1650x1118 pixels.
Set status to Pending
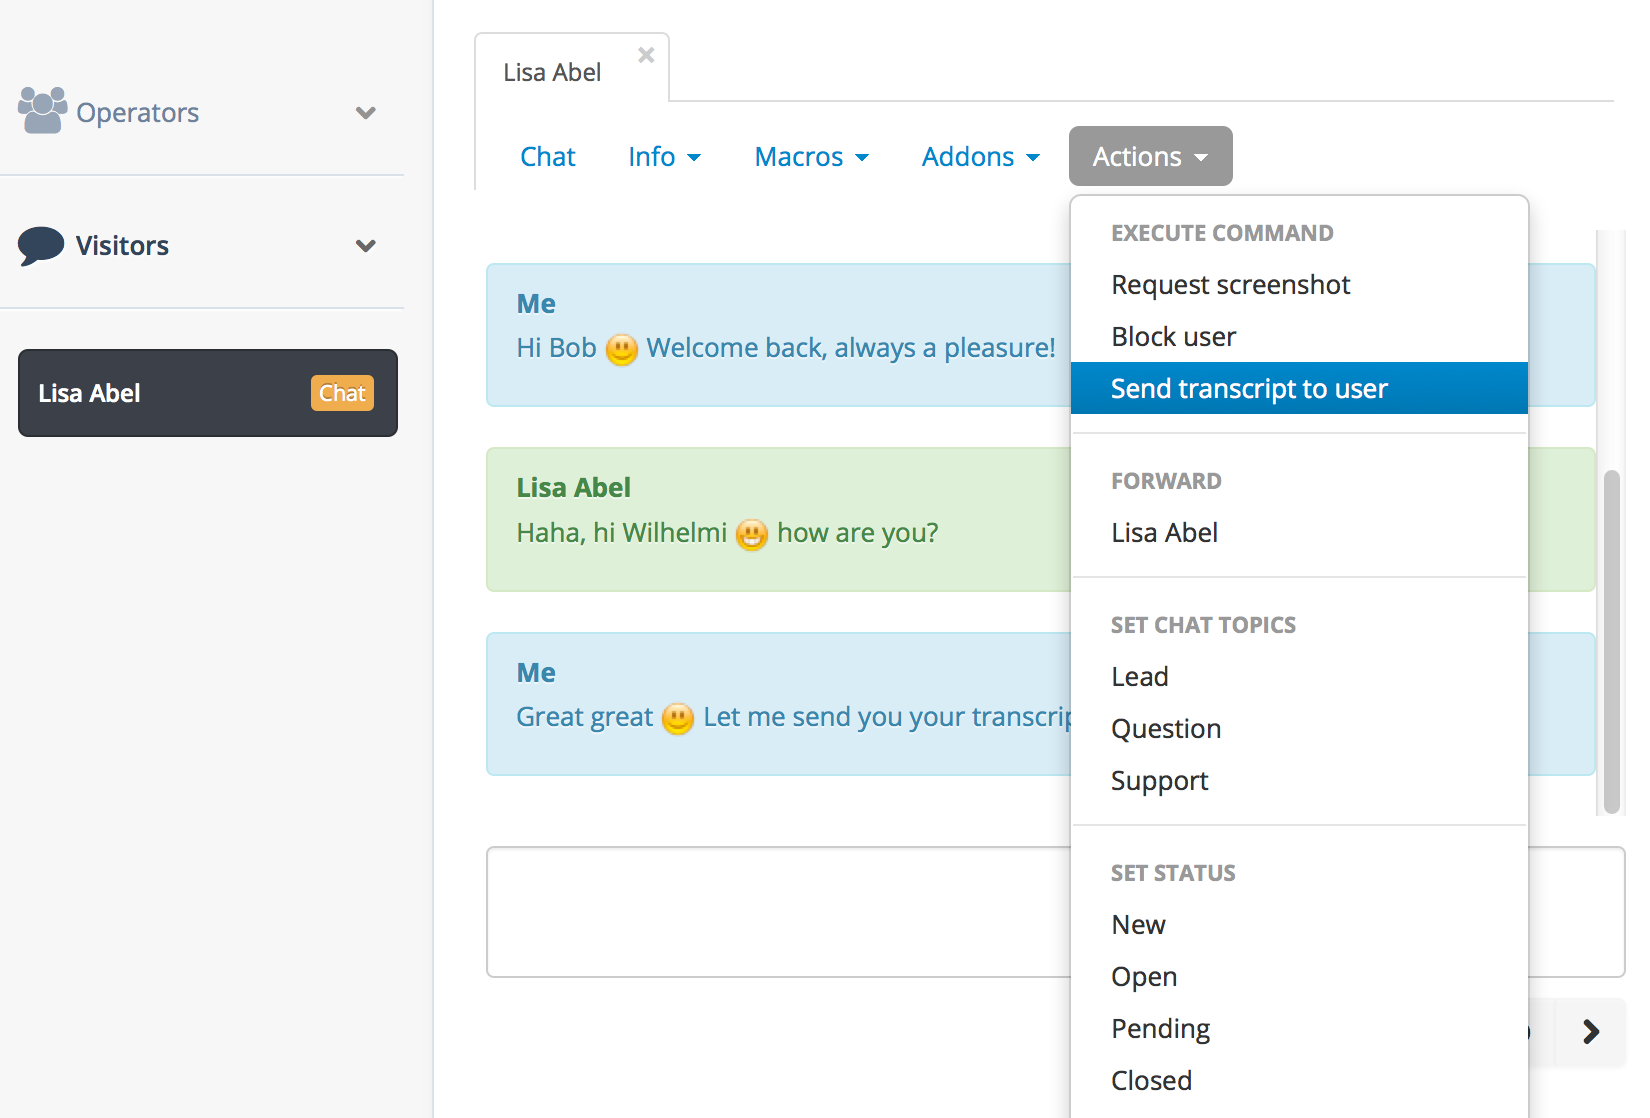(1299, 1029)
